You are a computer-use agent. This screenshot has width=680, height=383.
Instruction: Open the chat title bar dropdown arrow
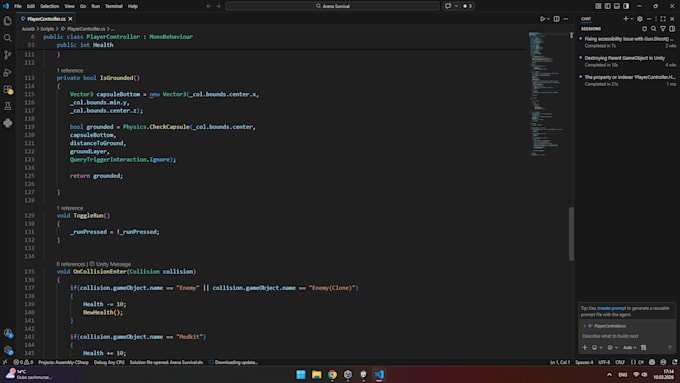tap(456, 6)
